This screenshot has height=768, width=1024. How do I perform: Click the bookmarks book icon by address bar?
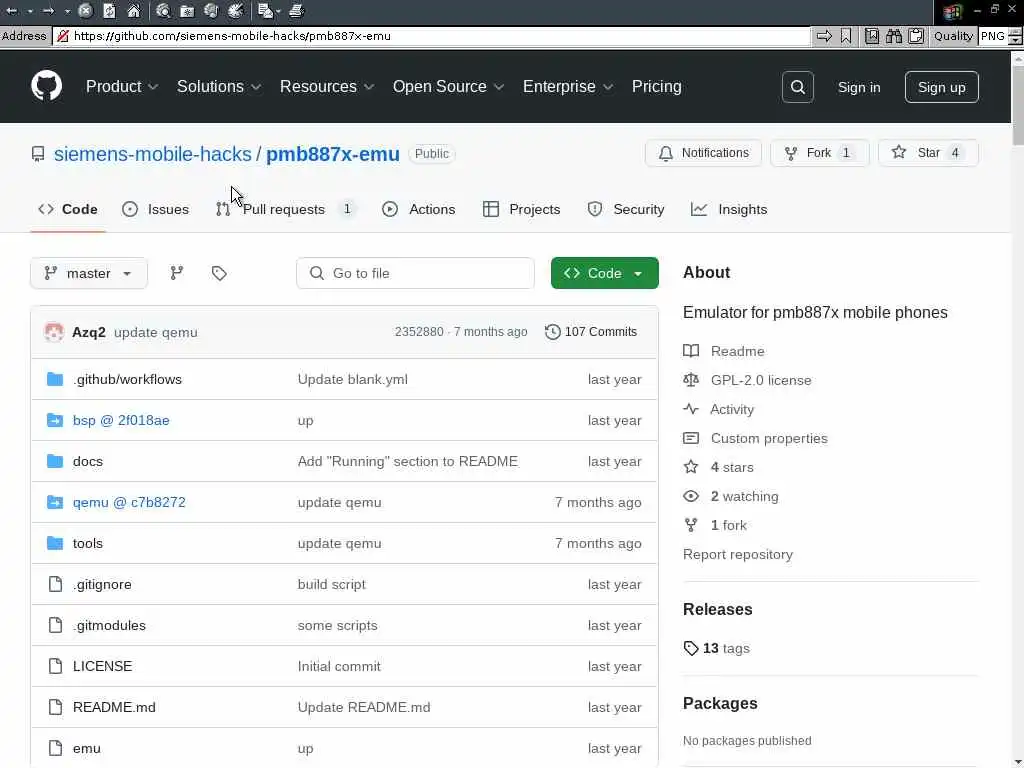[x=872, y=36]
